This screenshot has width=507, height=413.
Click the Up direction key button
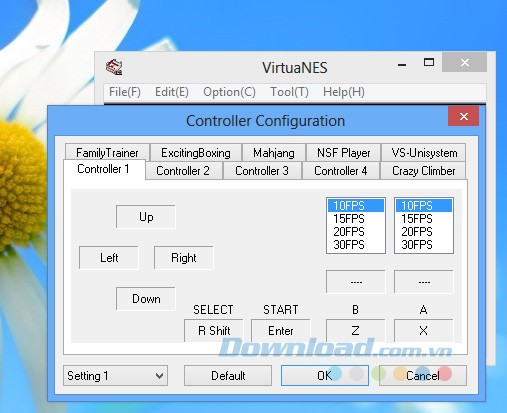point(146,217)
